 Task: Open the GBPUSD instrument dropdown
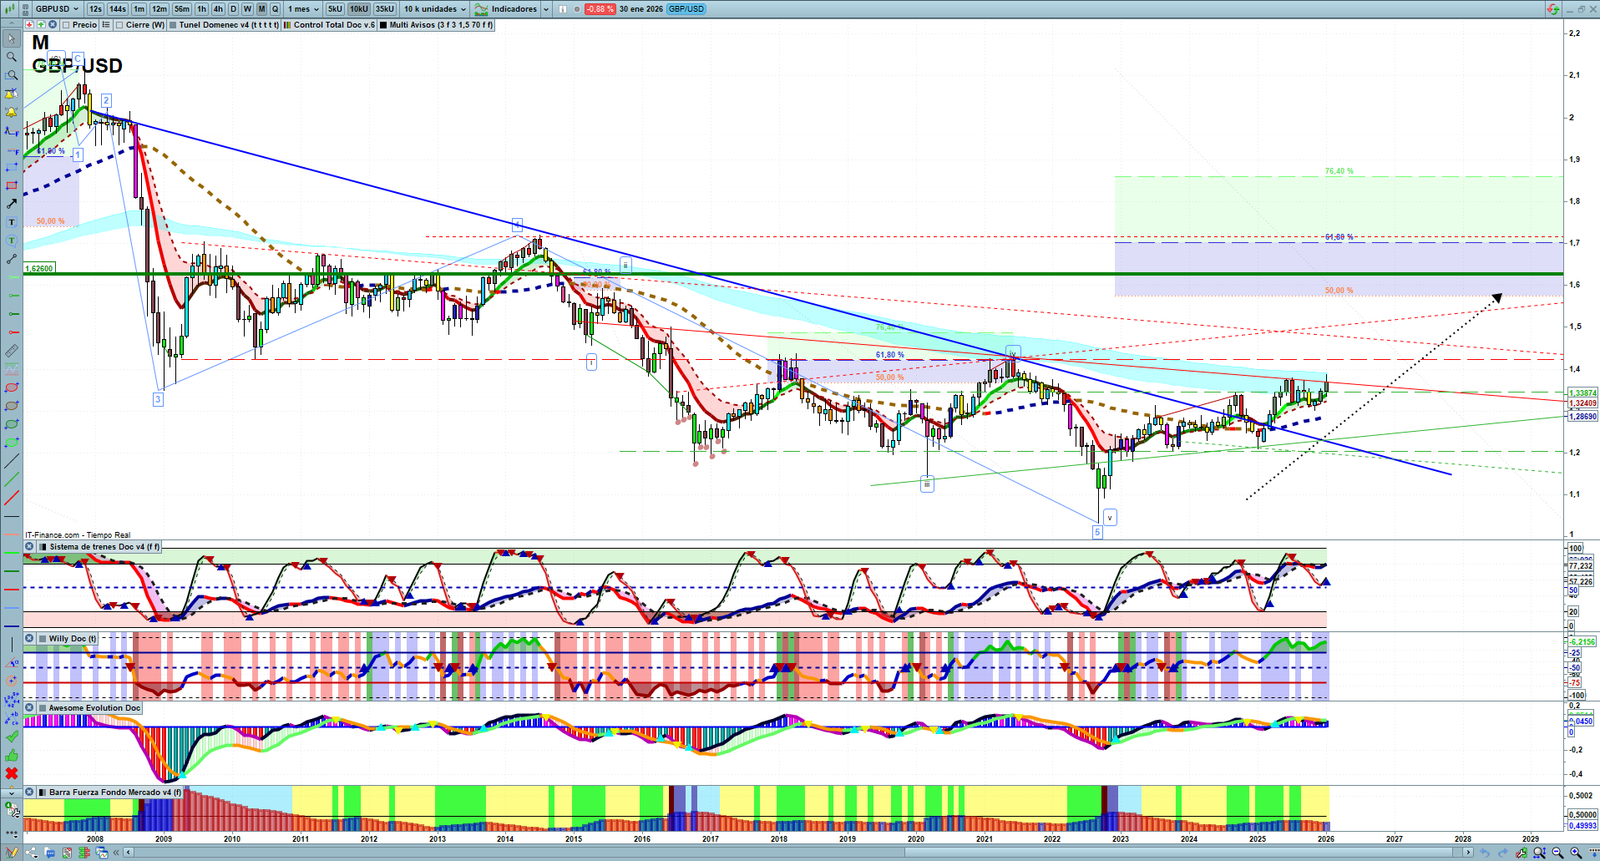[x=56, y=9]
